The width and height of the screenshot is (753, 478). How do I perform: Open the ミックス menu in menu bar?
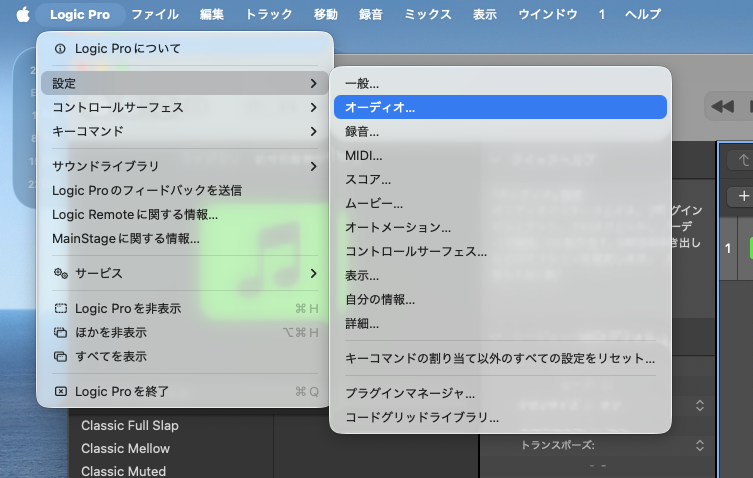[x=428, y=14]
